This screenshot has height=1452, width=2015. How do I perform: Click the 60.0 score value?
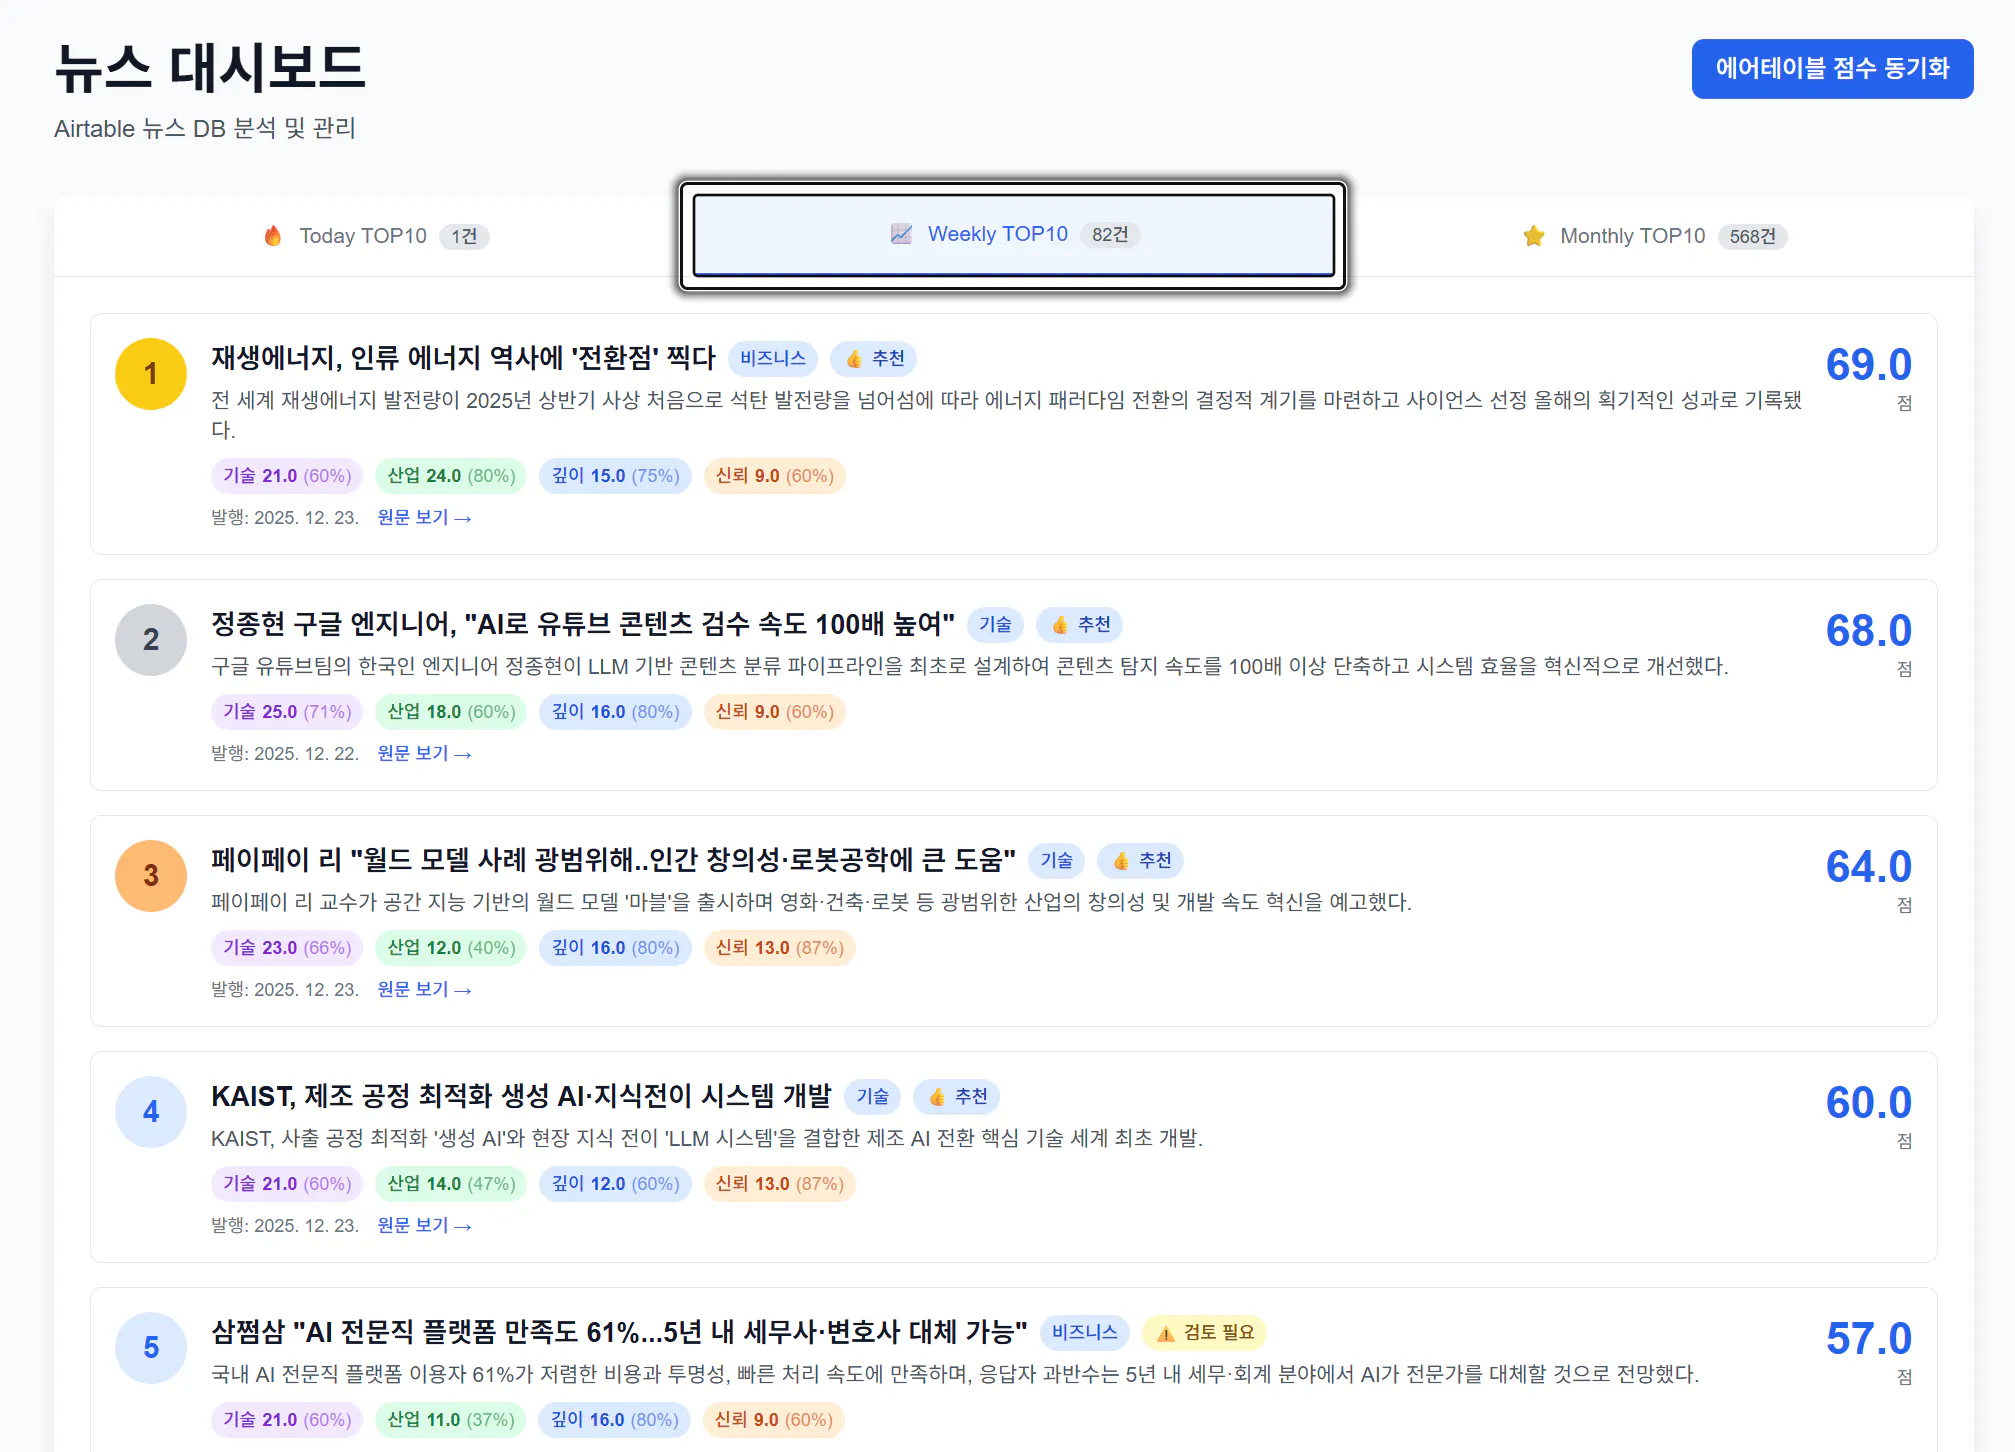pos(1868,1103)
